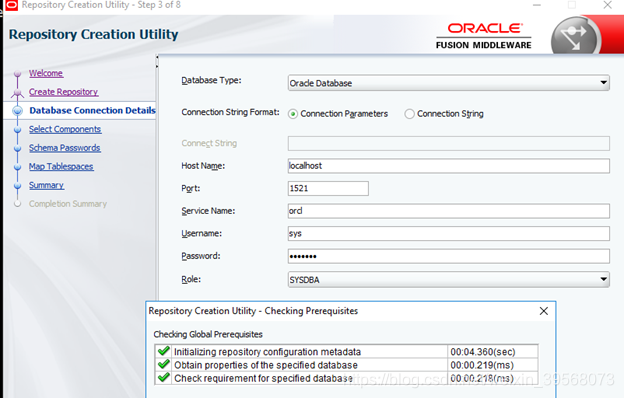Click the 00:04.360(sec) timing cell
The width and height of the screenshot is (624, 398).
(x=493, y=352)
